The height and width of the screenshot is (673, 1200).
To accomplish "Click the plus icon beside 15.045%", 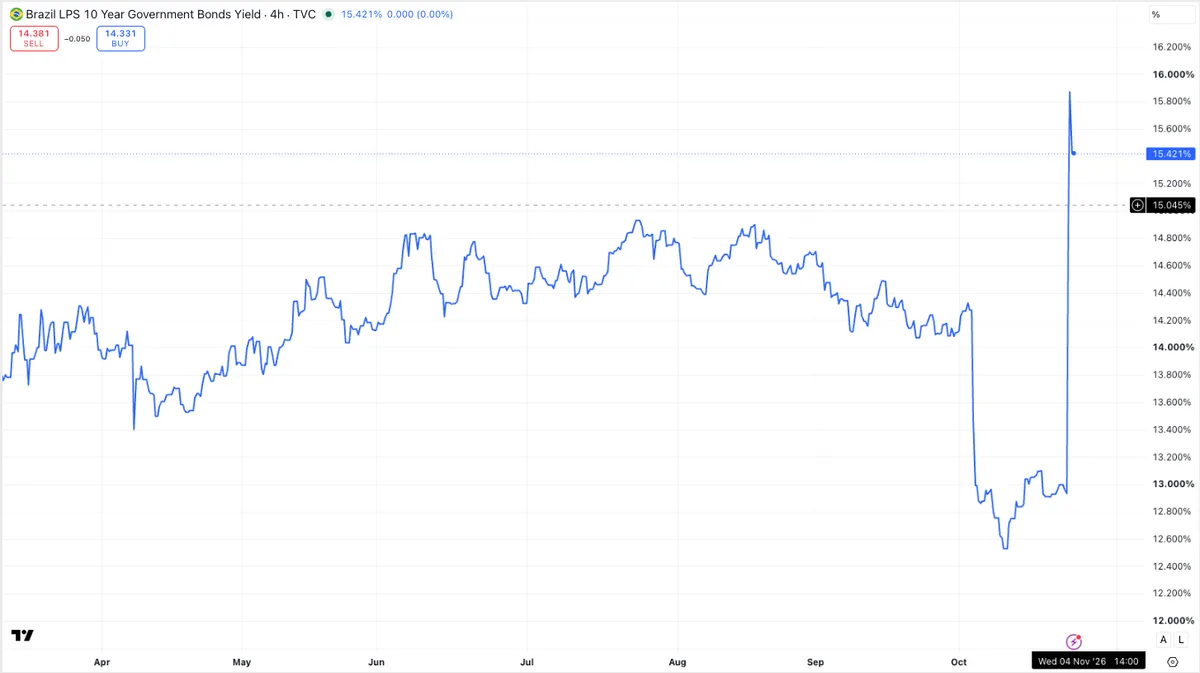I will pos(1138,205).
